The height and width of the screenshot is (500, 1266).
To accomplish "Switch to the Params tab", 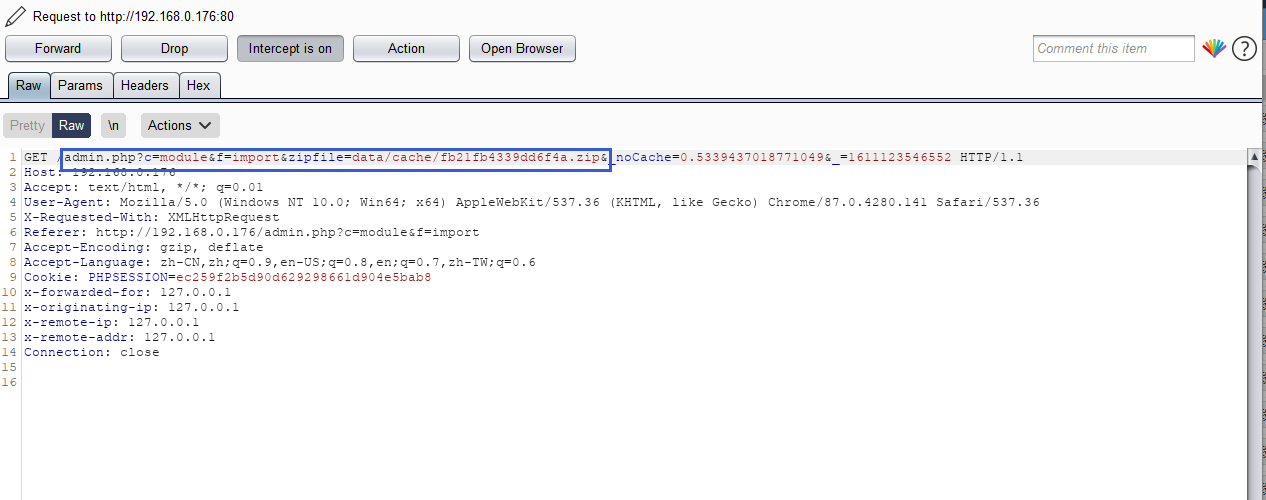I will tap(80, 85).
